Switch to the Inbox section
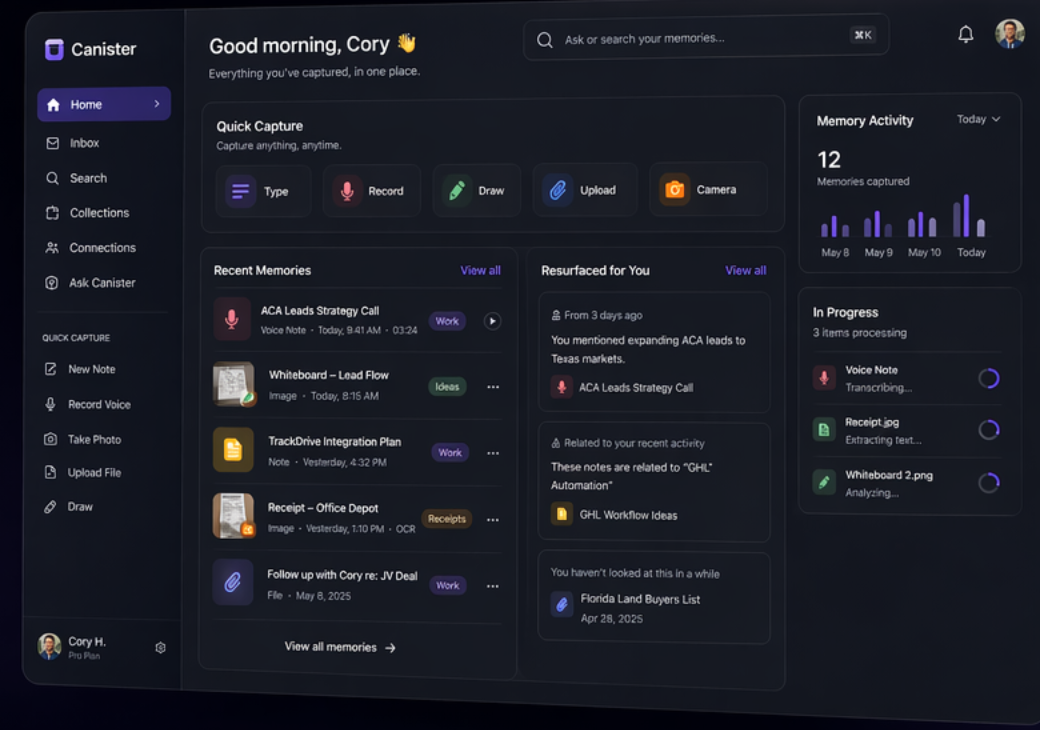 (86, 143)
